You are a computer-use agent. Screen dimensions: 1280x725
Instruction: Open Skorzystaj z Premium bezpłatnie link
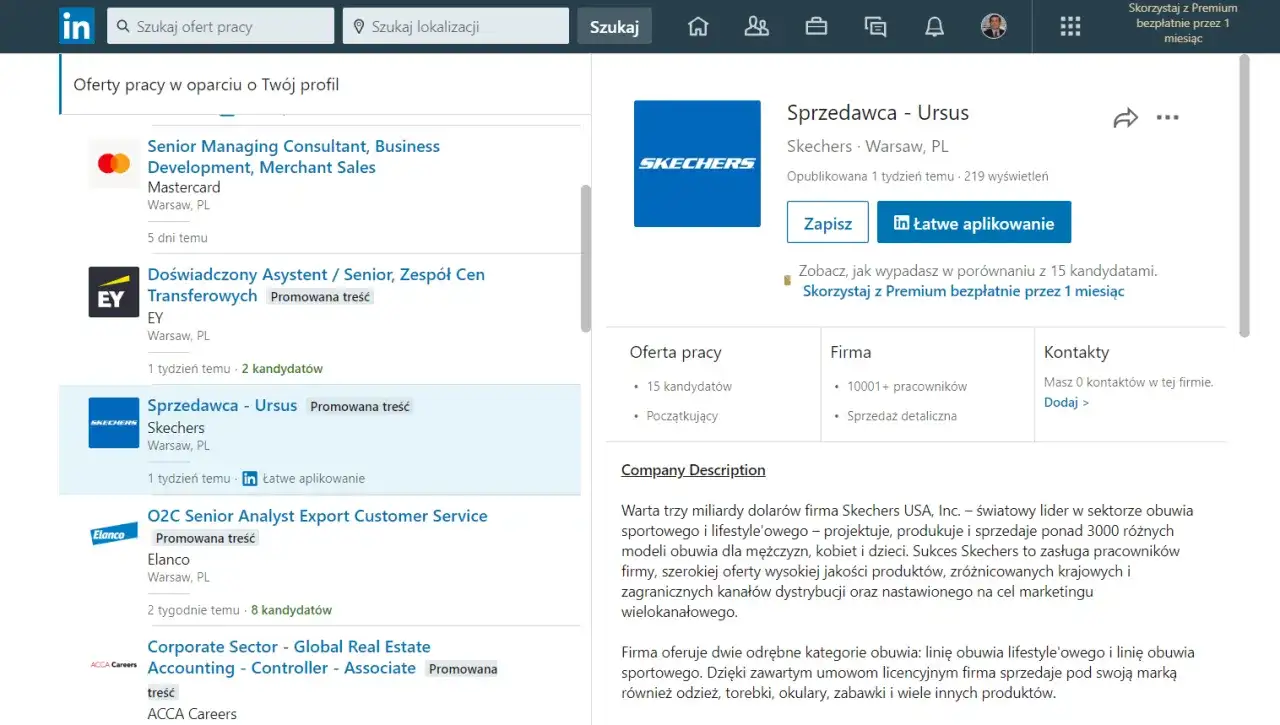pyautogui.click(x=962, y=291)
